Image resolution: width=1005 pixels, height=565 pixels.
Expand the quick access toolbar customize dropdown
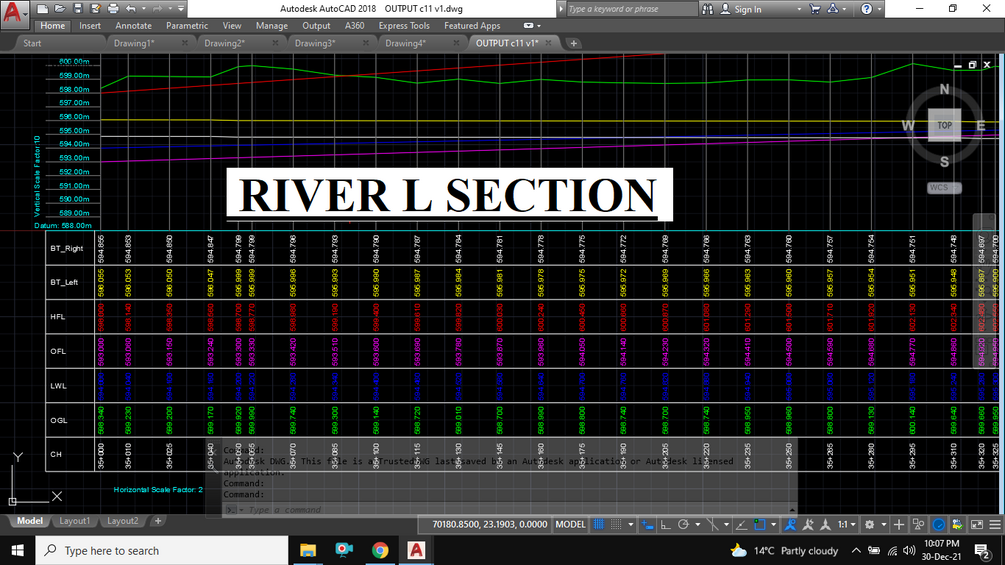[181, 9]
